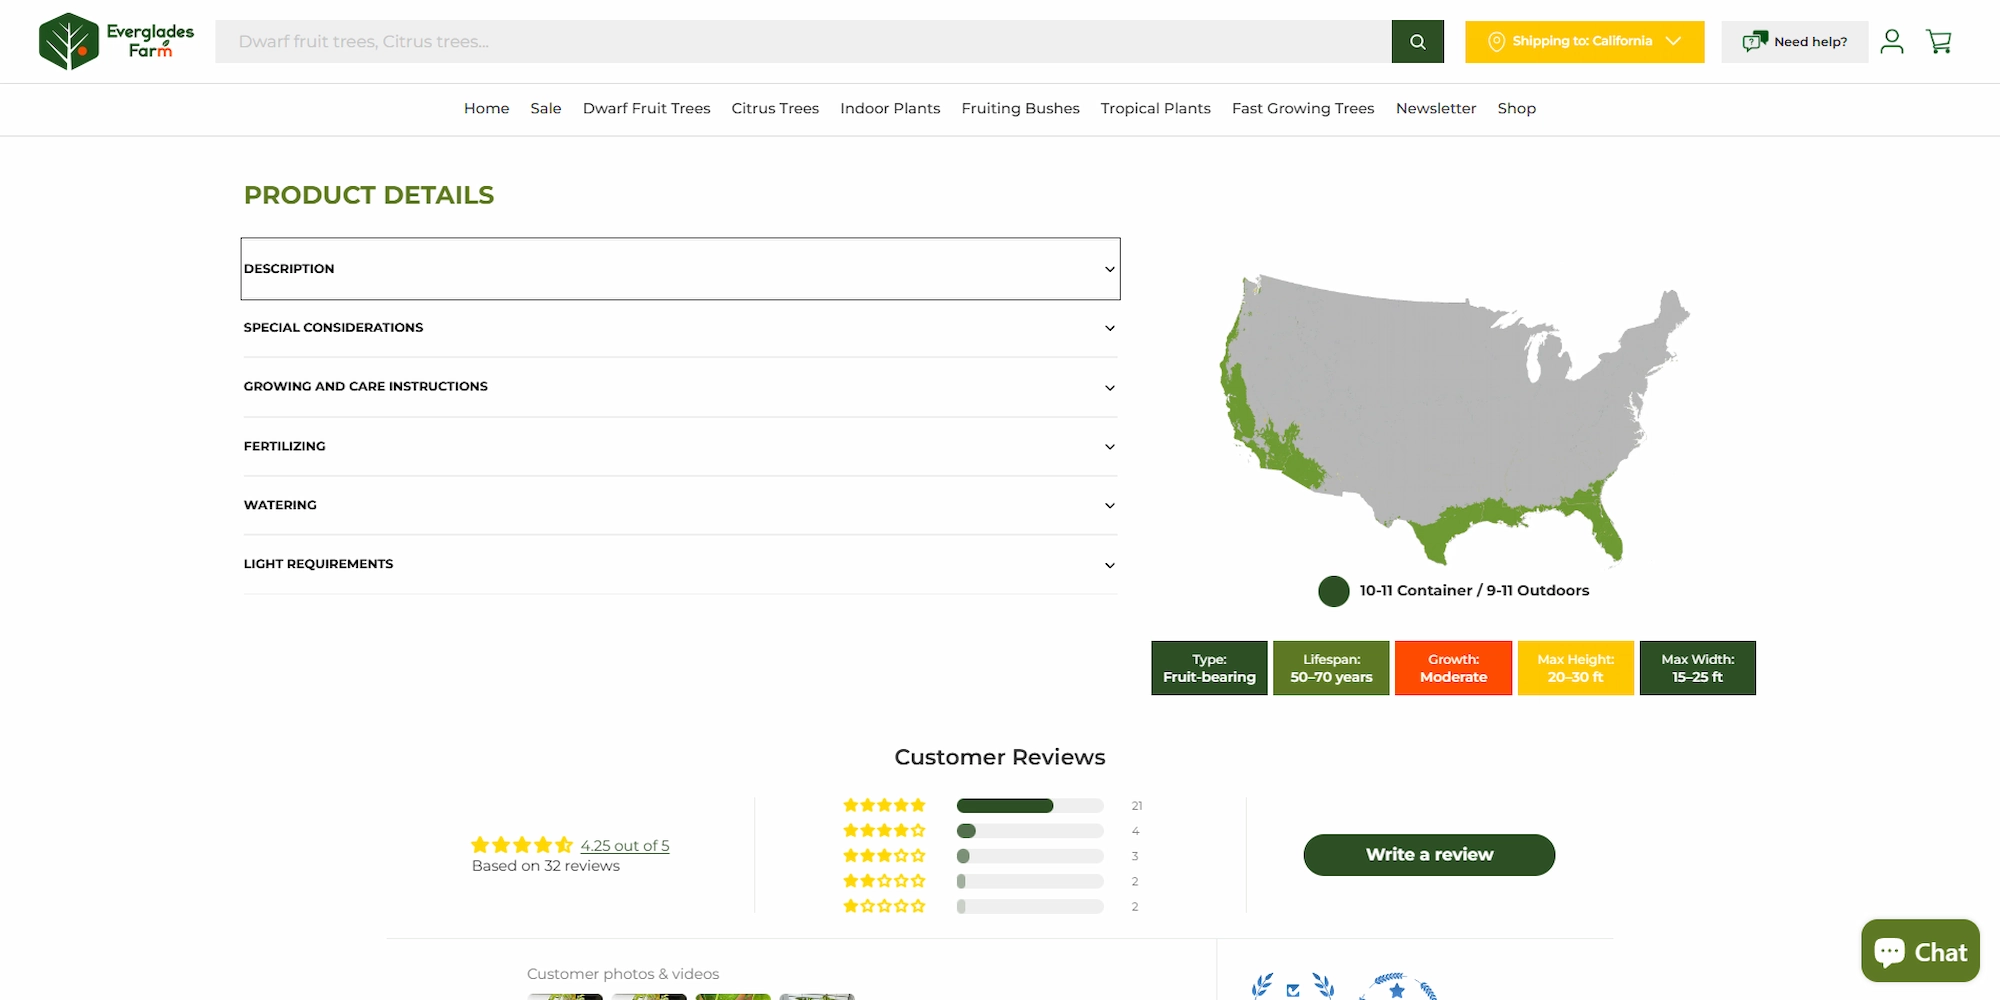This screenshot has height=1000, width=2000.
Task: Expand the Special Considerations section
Action: tap(680, 328)
